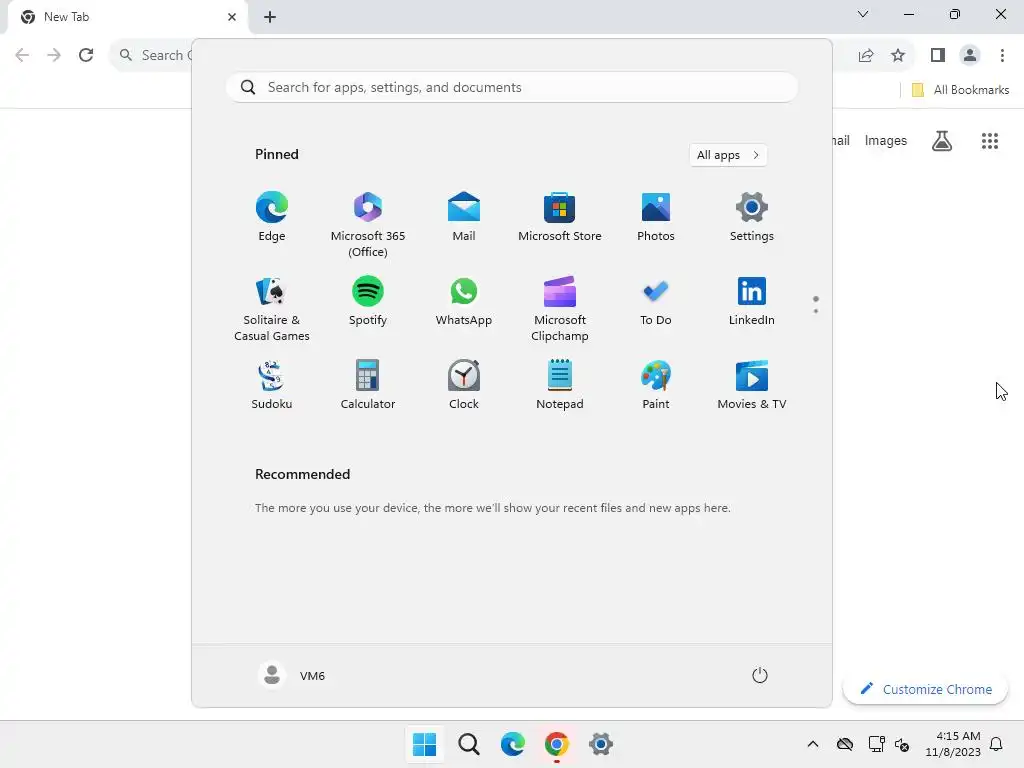1024x768 pixels.
Task: Click the Start menu power button
Action: click(x=760, y=675)
